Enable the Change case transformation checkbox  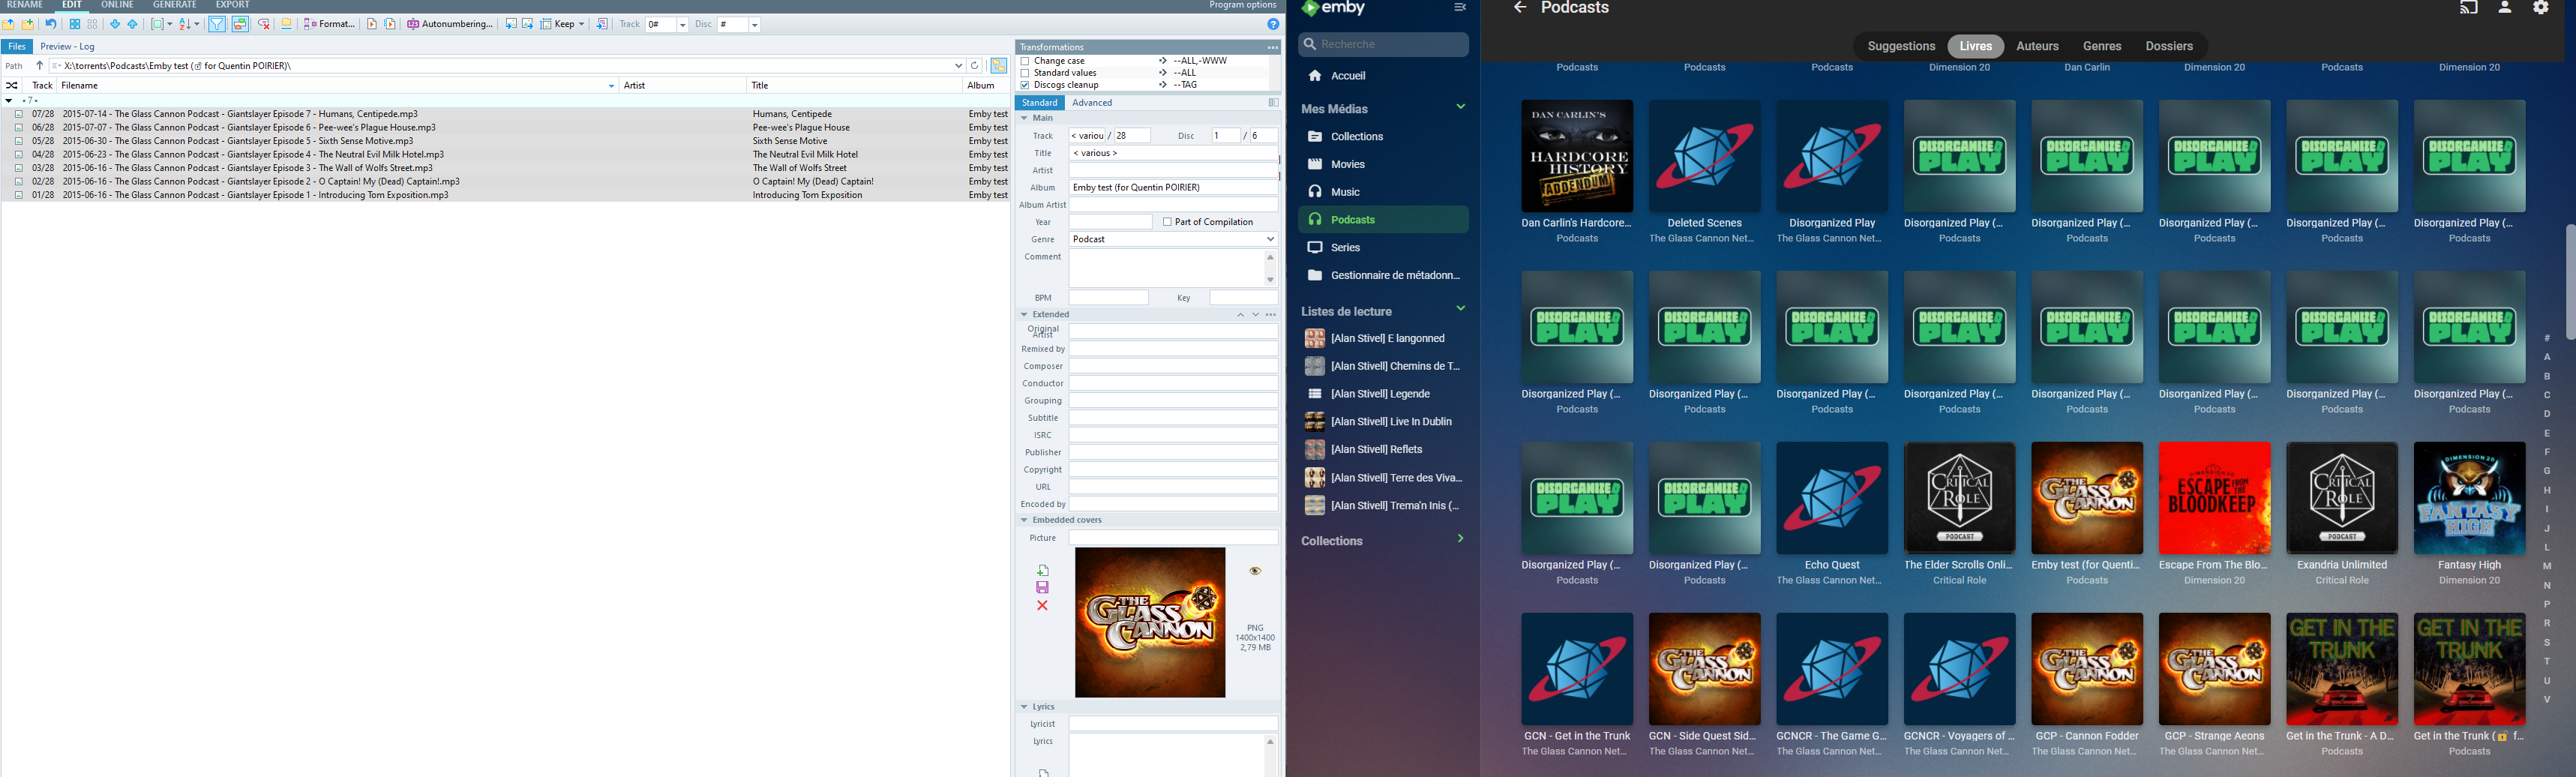click(x=1025, y=61)
